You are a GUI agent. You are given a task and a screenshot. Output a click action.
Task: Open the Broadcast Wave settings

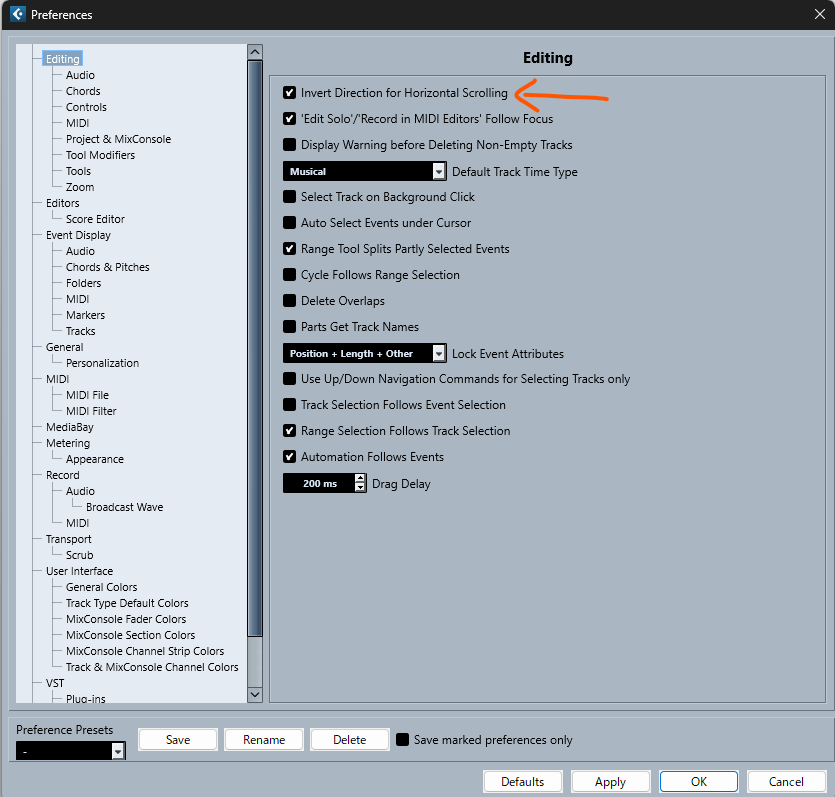pyautogui.click(x=124, y=507)
